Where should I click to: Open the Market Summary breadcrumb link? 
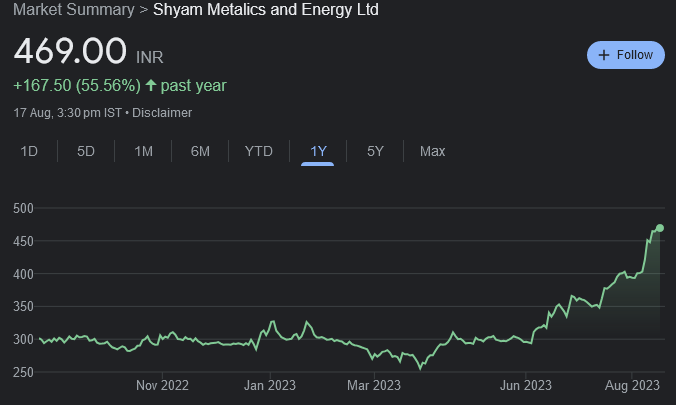74,9
